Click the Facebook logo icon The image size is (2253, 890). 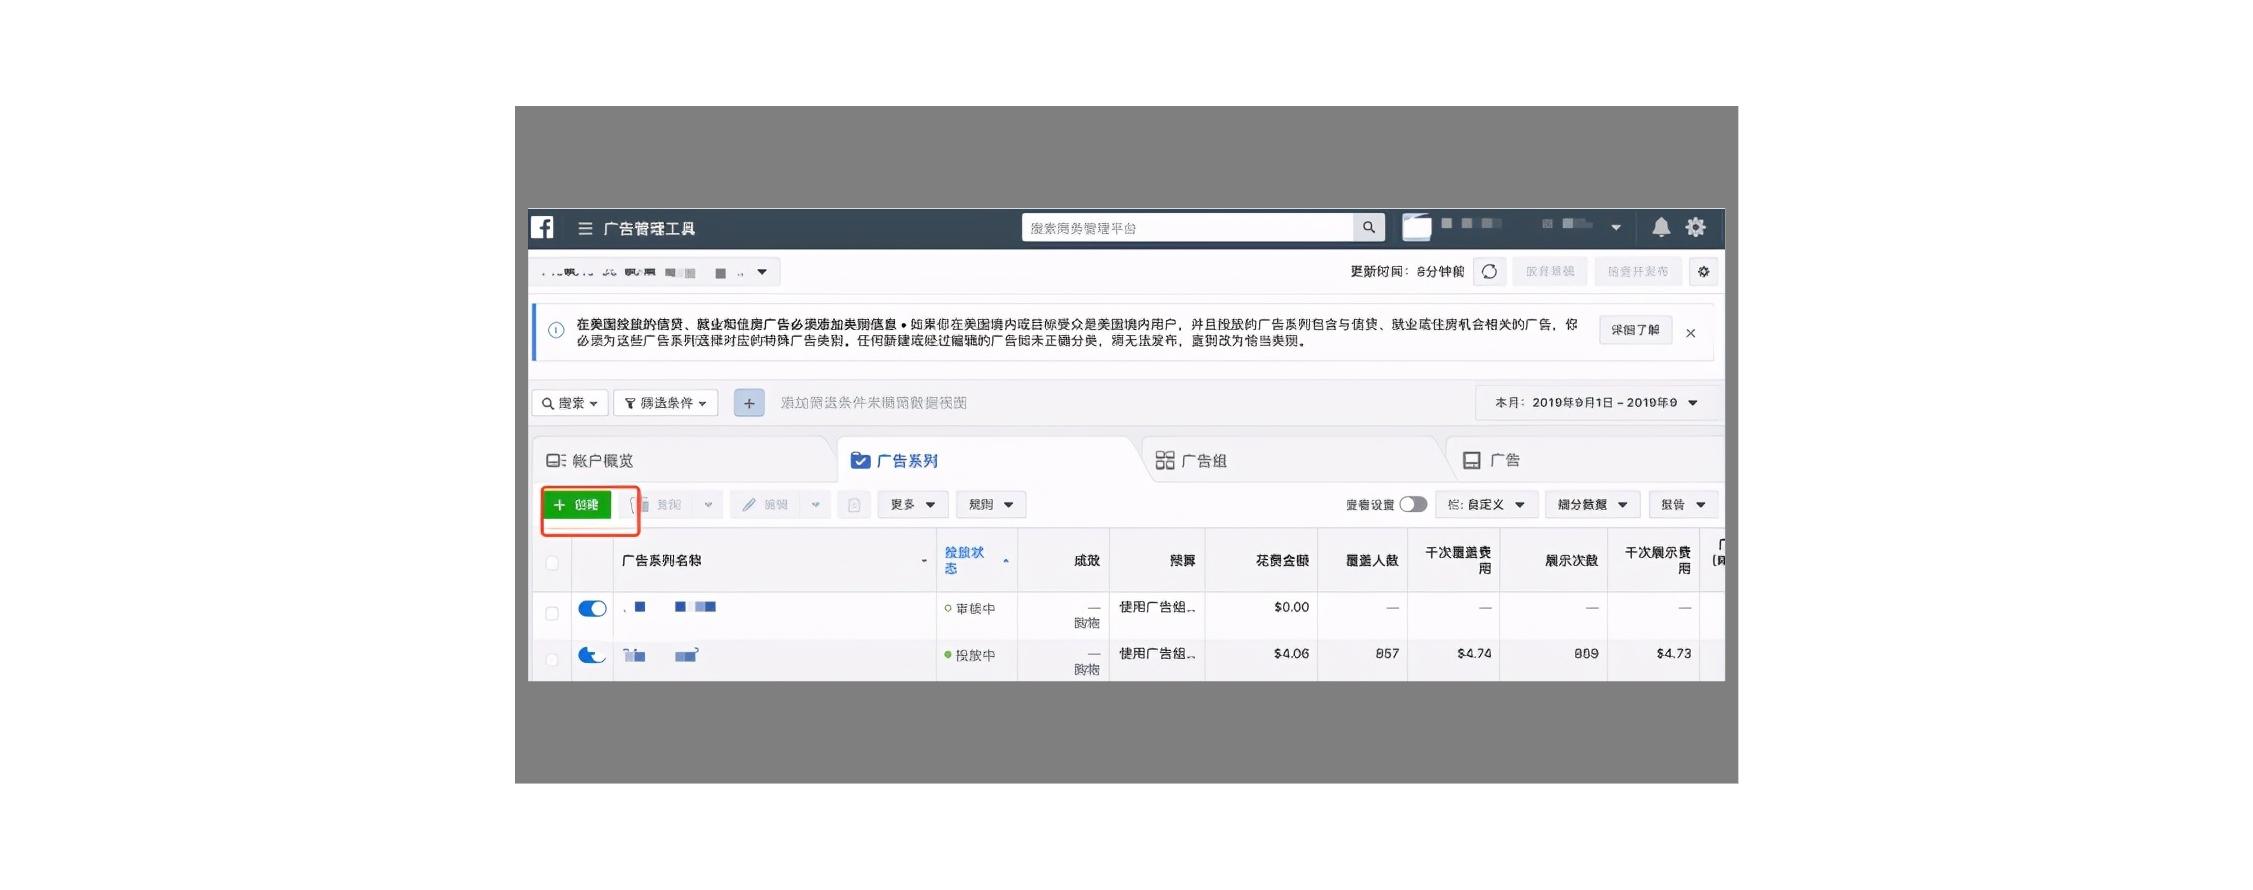pos(542,228)
